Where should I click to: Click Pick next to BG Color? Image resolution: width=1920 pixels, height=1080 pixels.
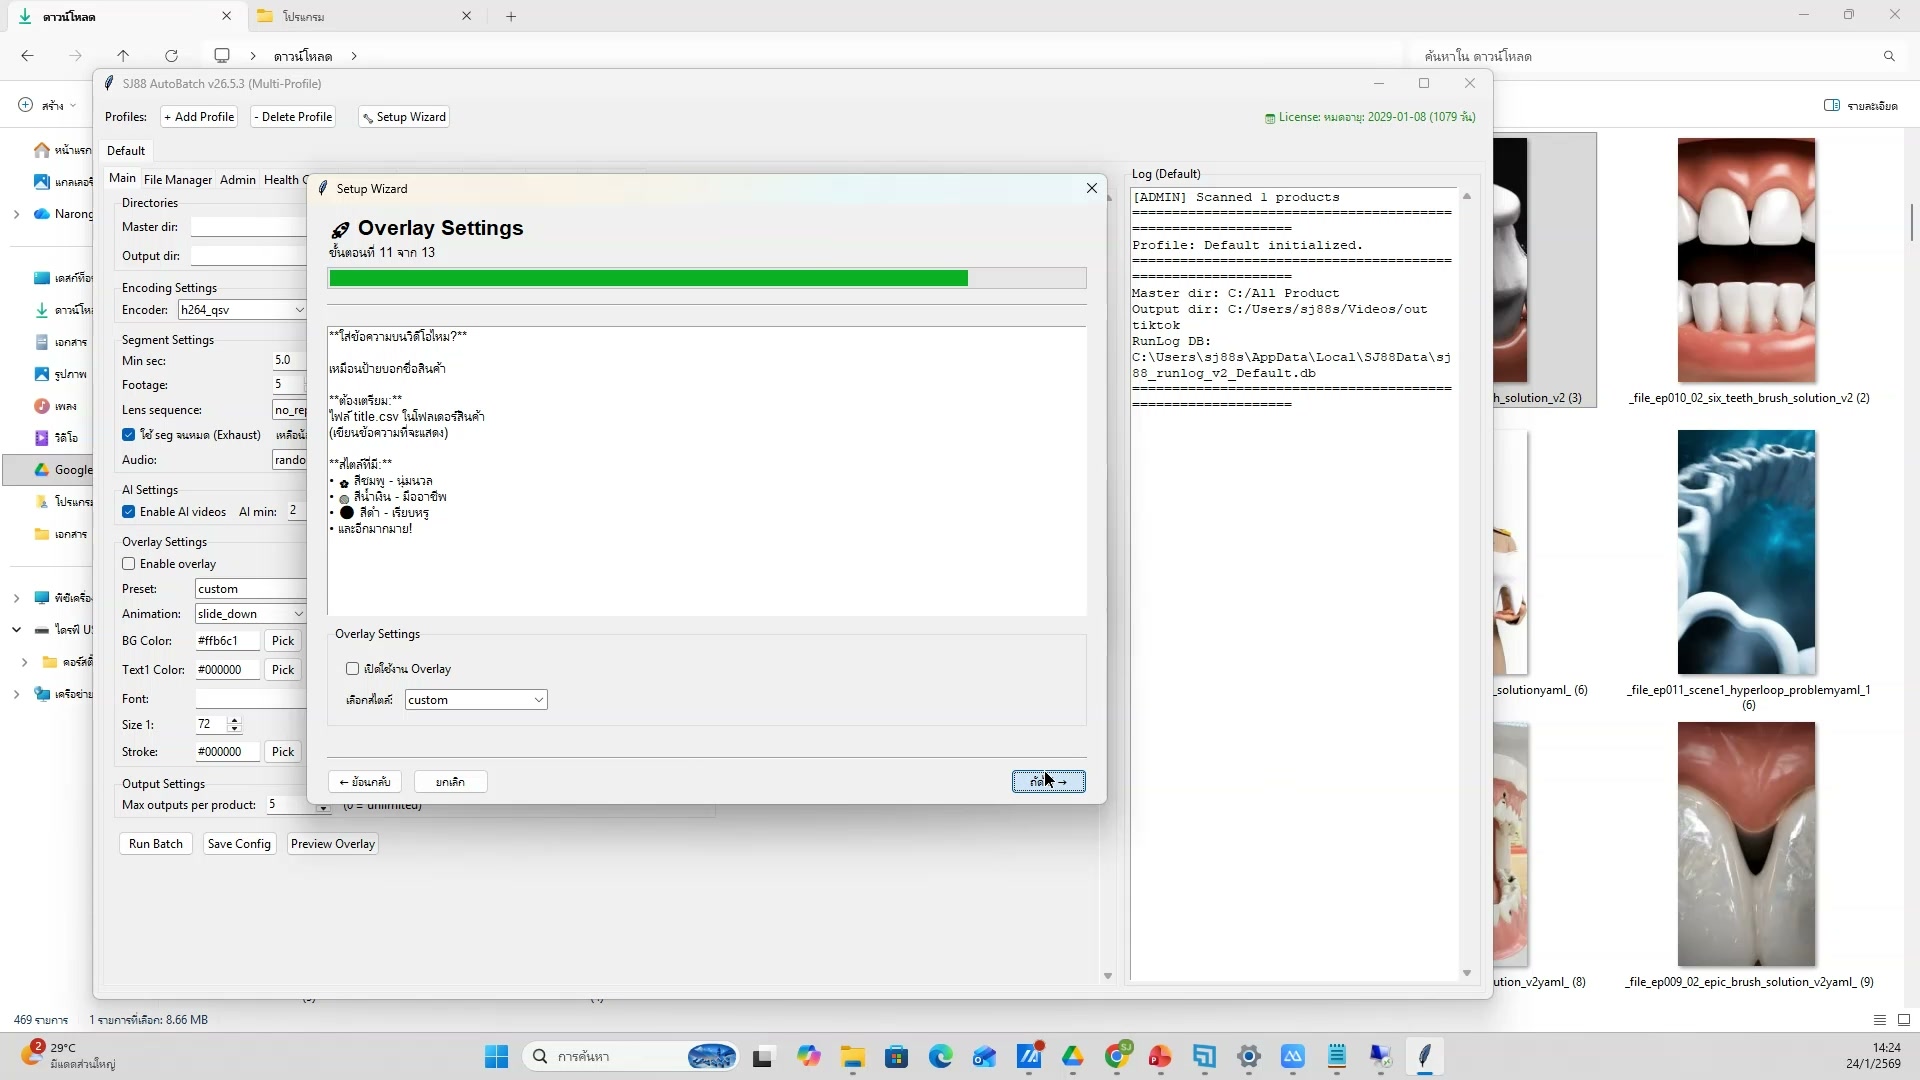(x=283, y=641)
